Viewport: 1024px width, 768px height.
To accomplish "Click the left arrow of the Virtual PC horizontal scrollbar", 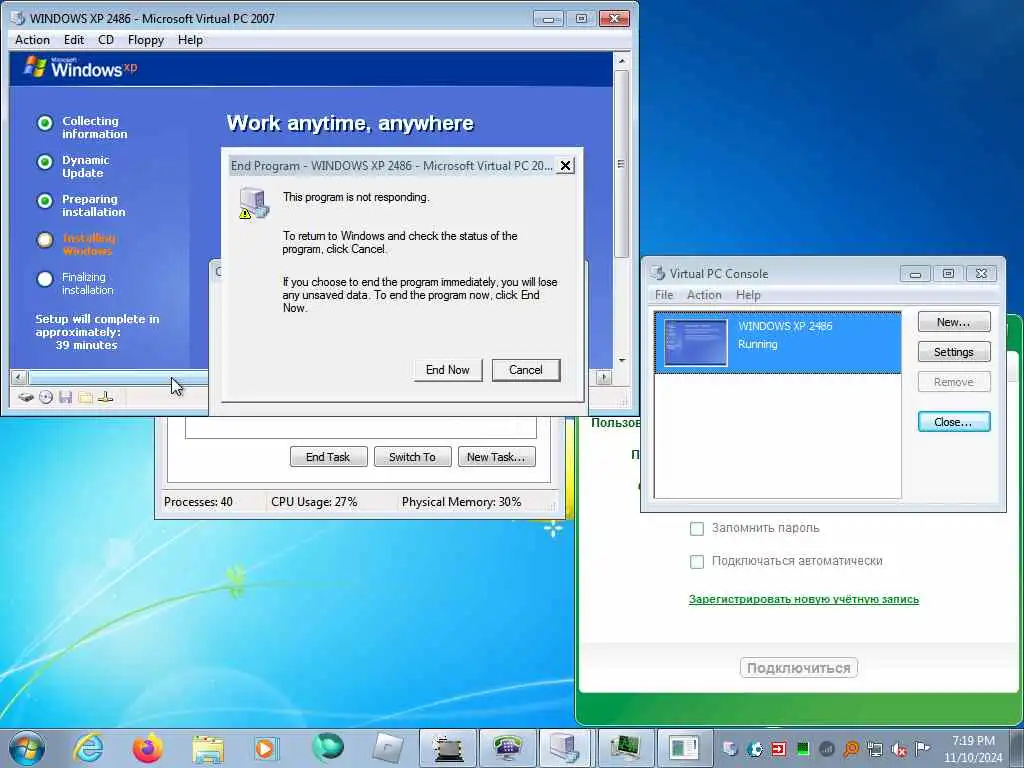I will 20,377.
